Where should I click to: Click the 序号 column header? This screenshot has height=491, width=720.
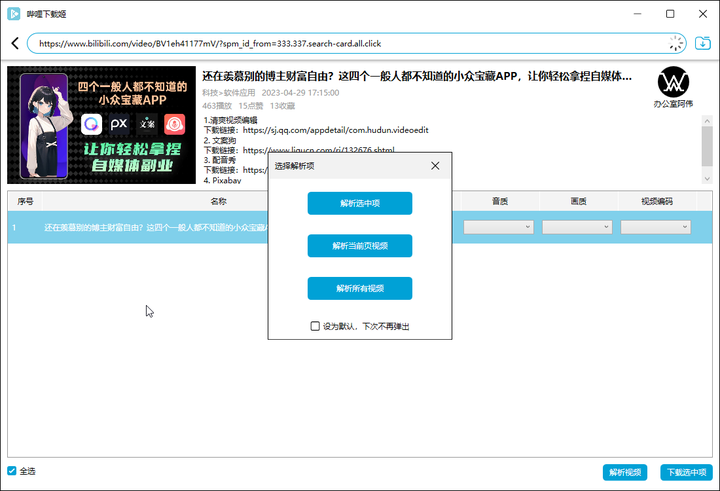pyautogui.click(x=25, y=201)
